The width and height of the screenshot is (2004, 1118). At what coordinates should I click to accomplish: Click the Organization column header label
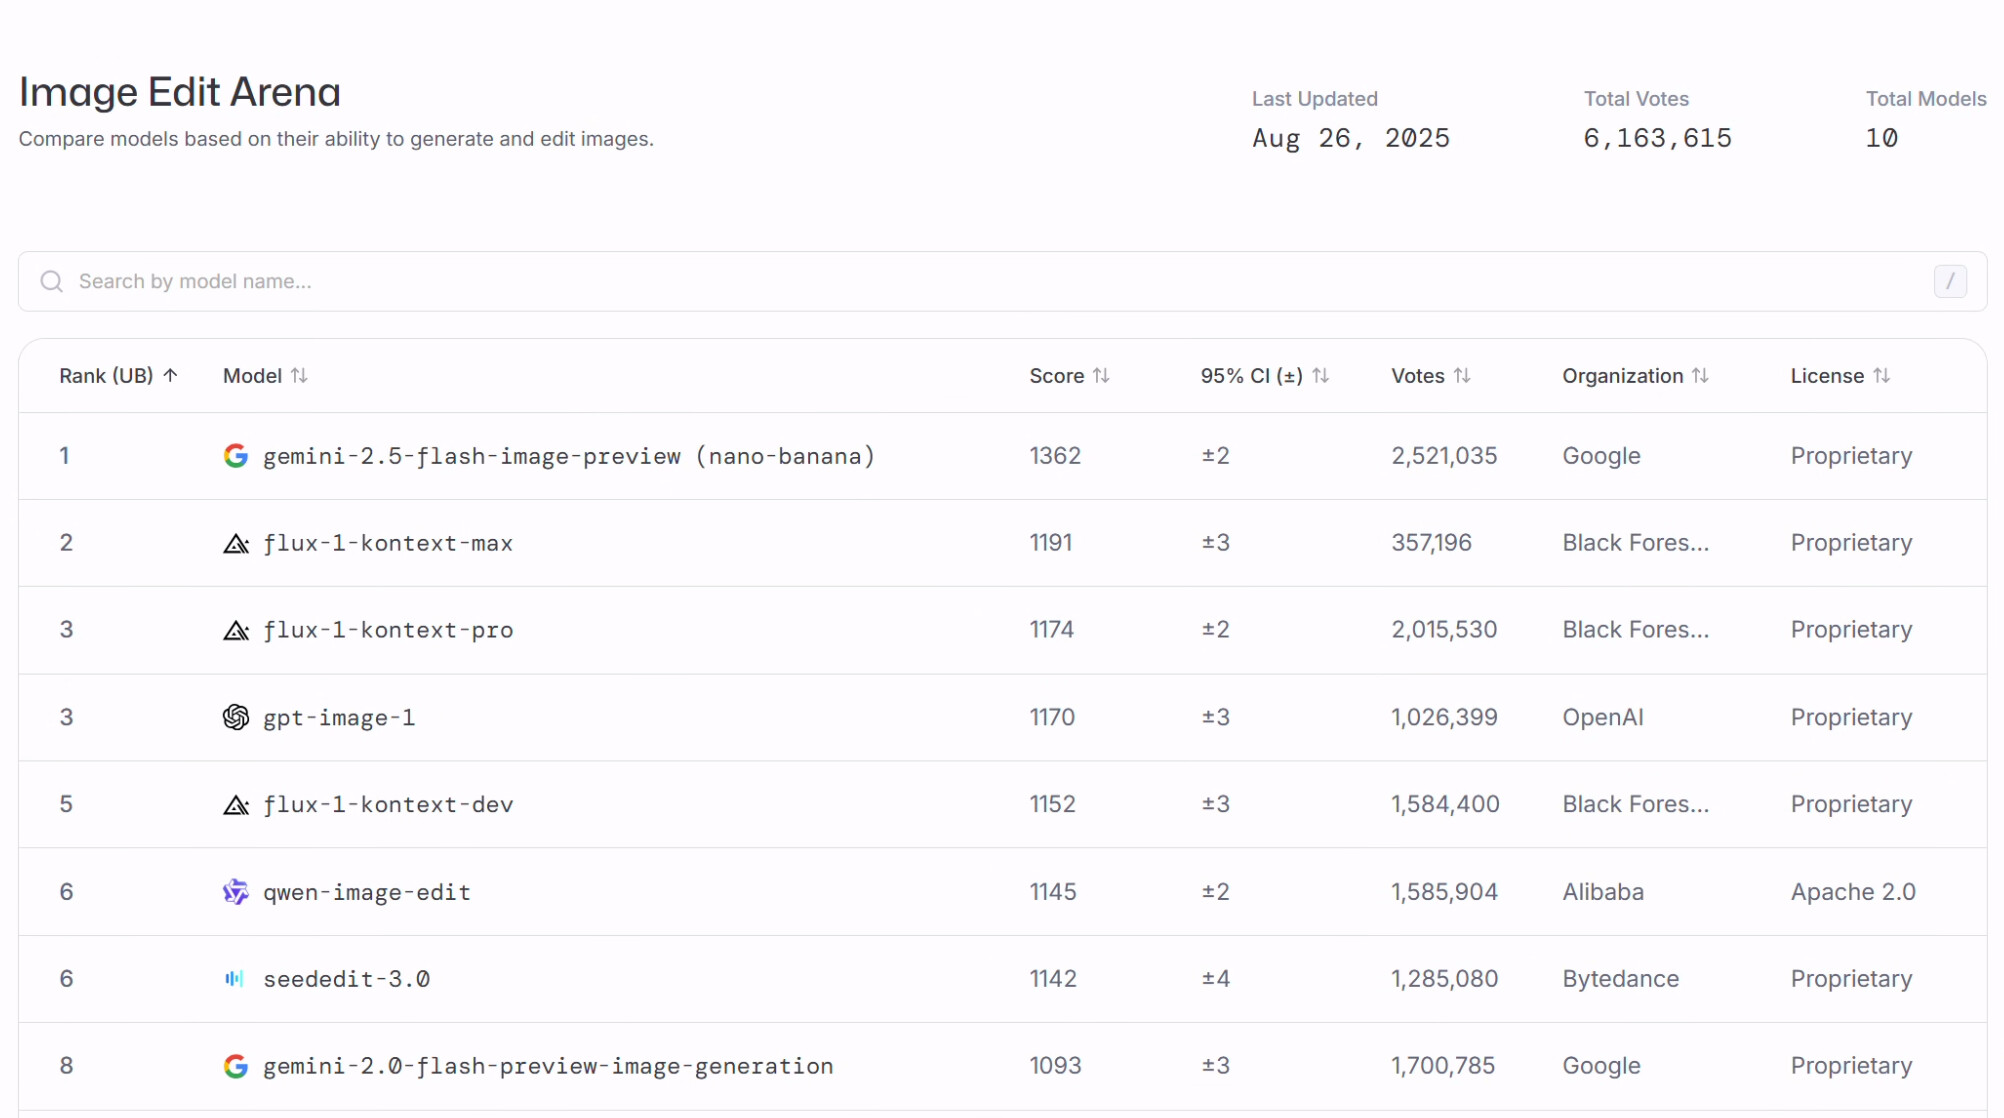pos(1623,375)
